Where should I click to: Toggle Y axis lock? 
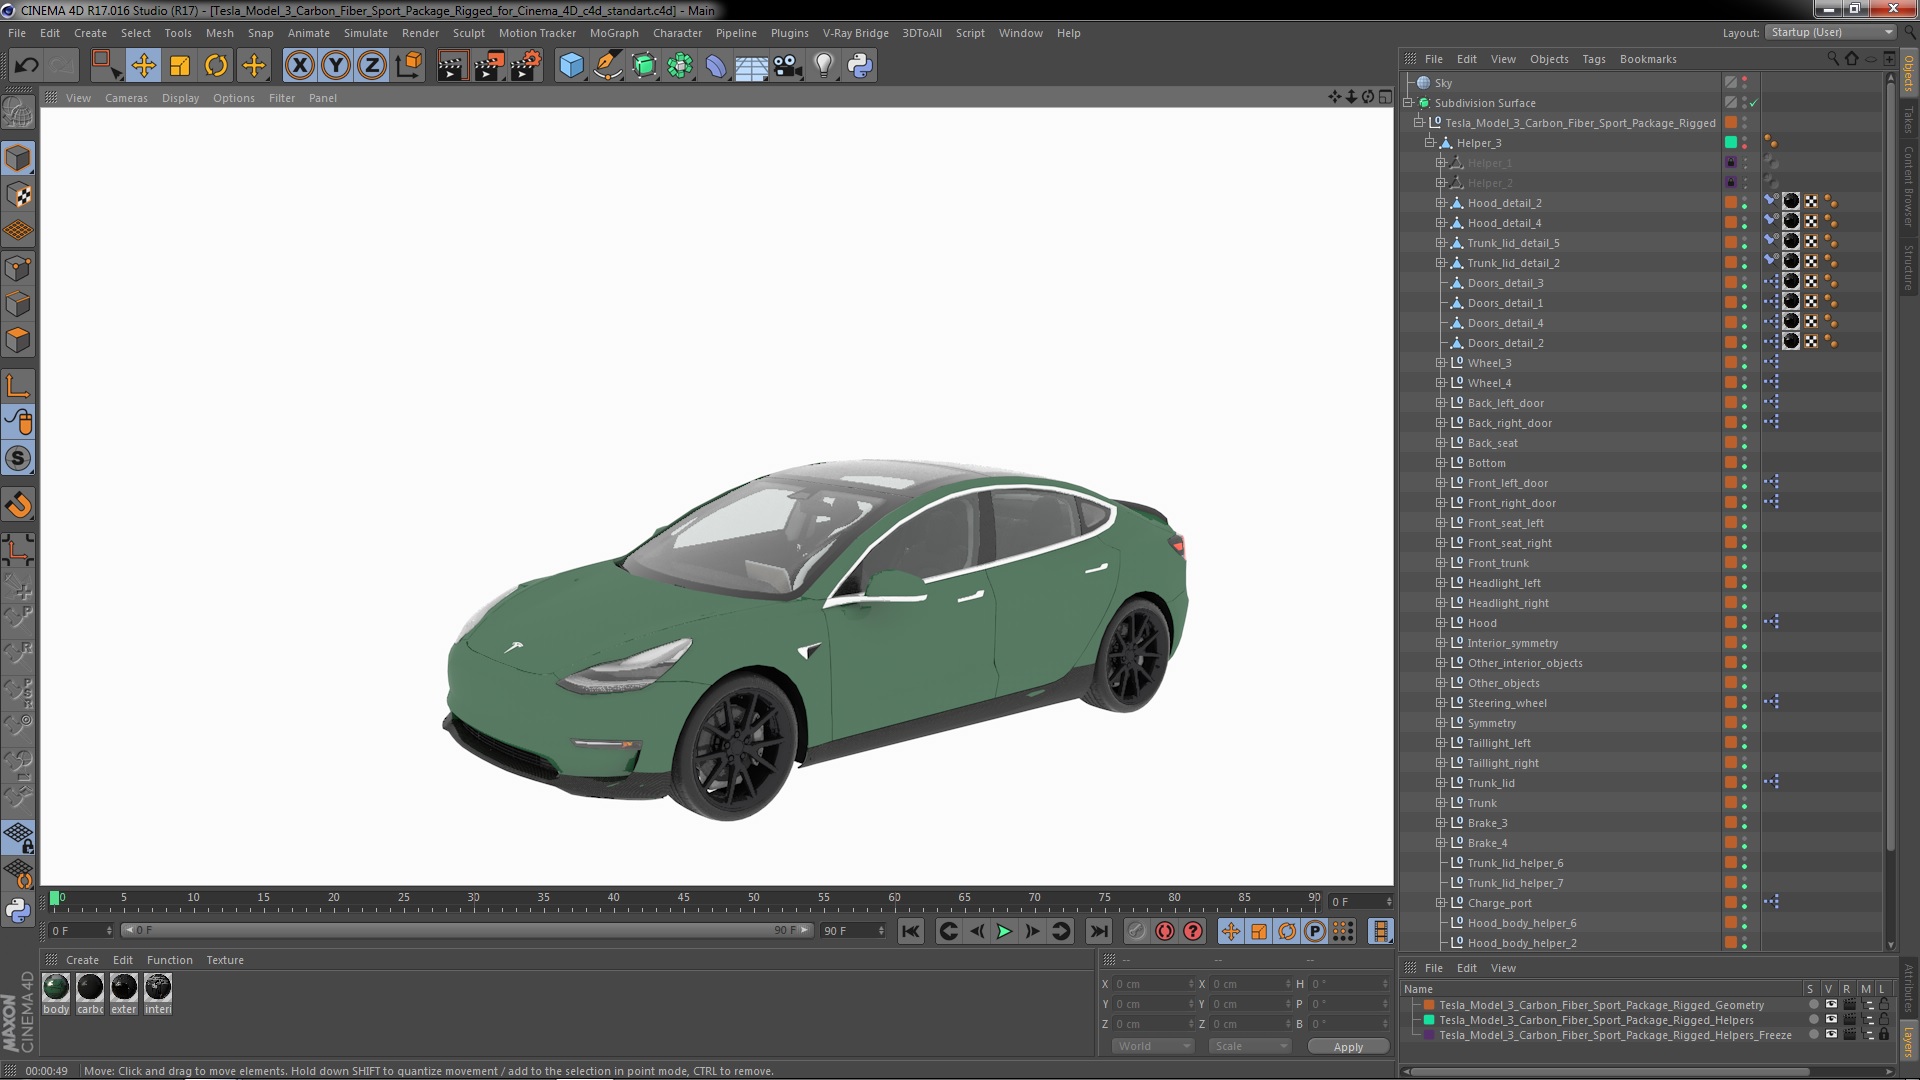pos(336,66)
